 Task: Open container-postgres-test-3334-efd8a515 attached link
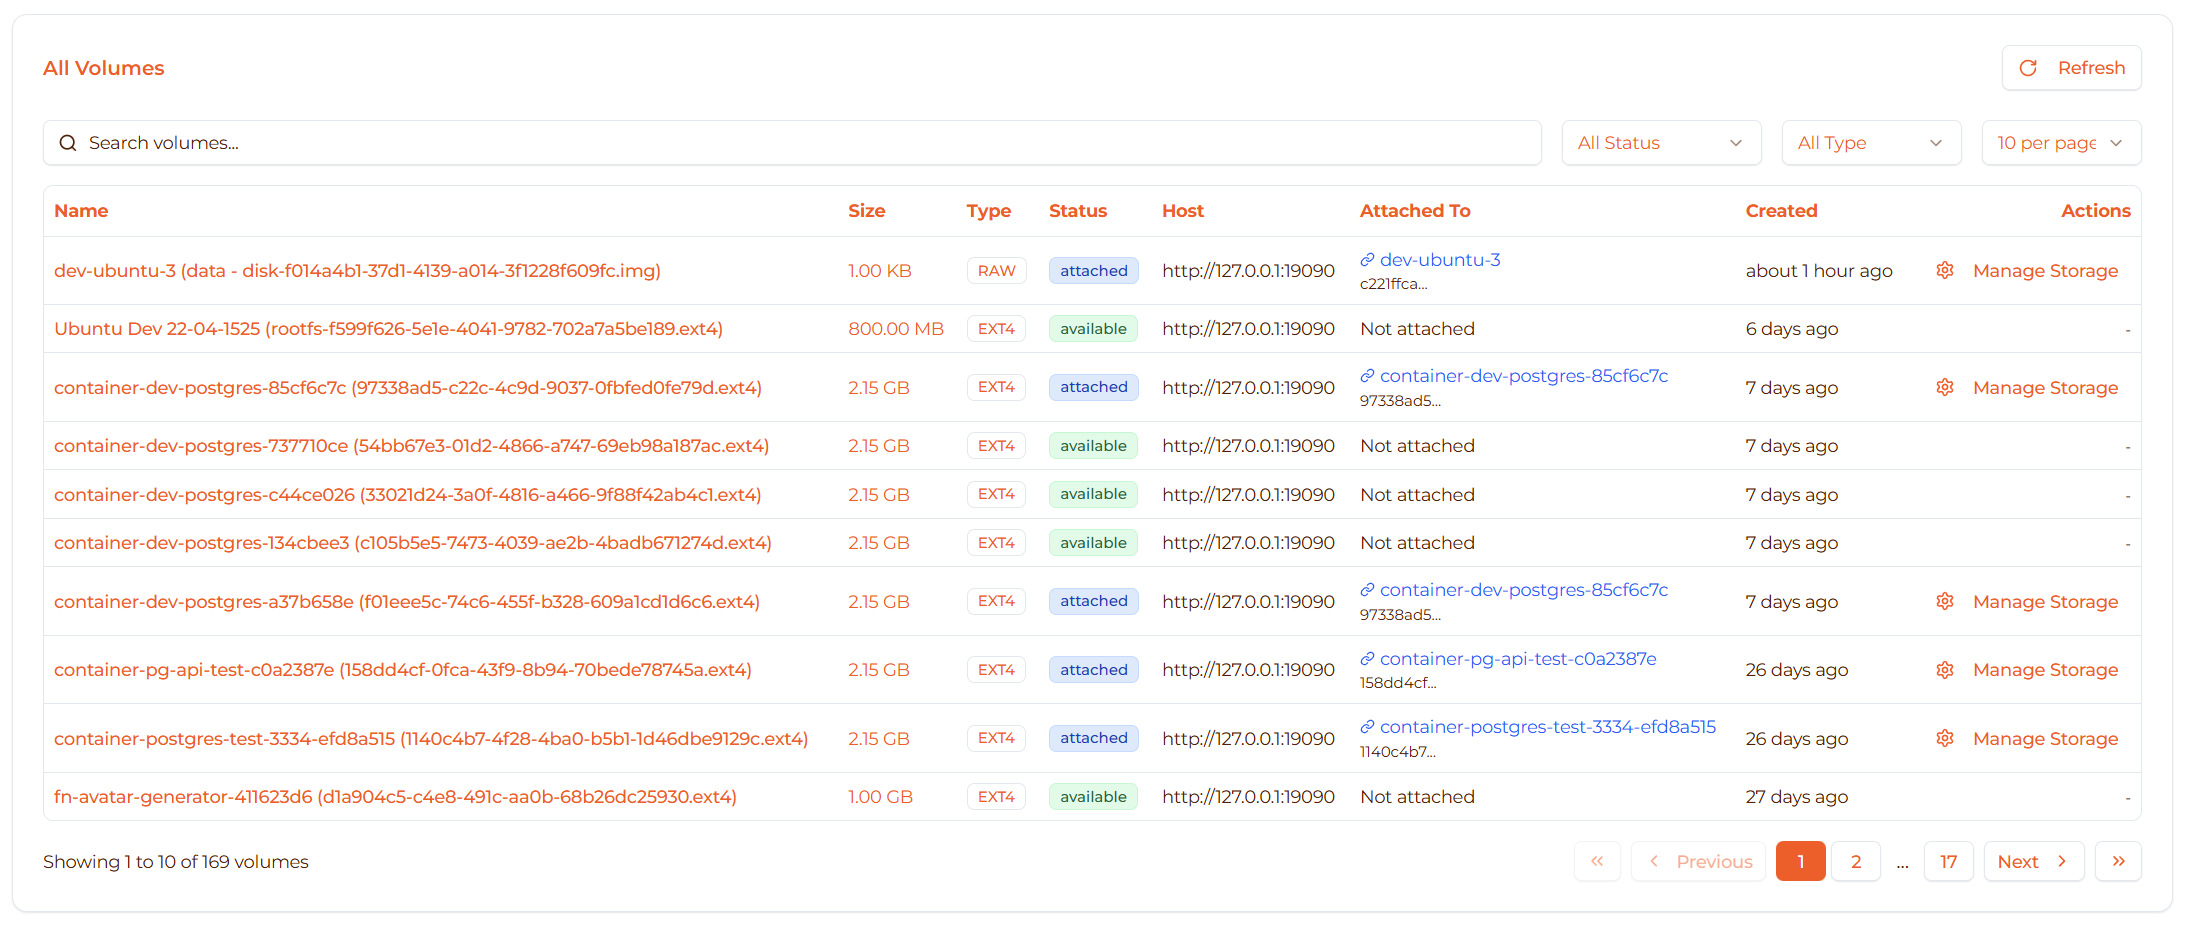coord(1547,727)
